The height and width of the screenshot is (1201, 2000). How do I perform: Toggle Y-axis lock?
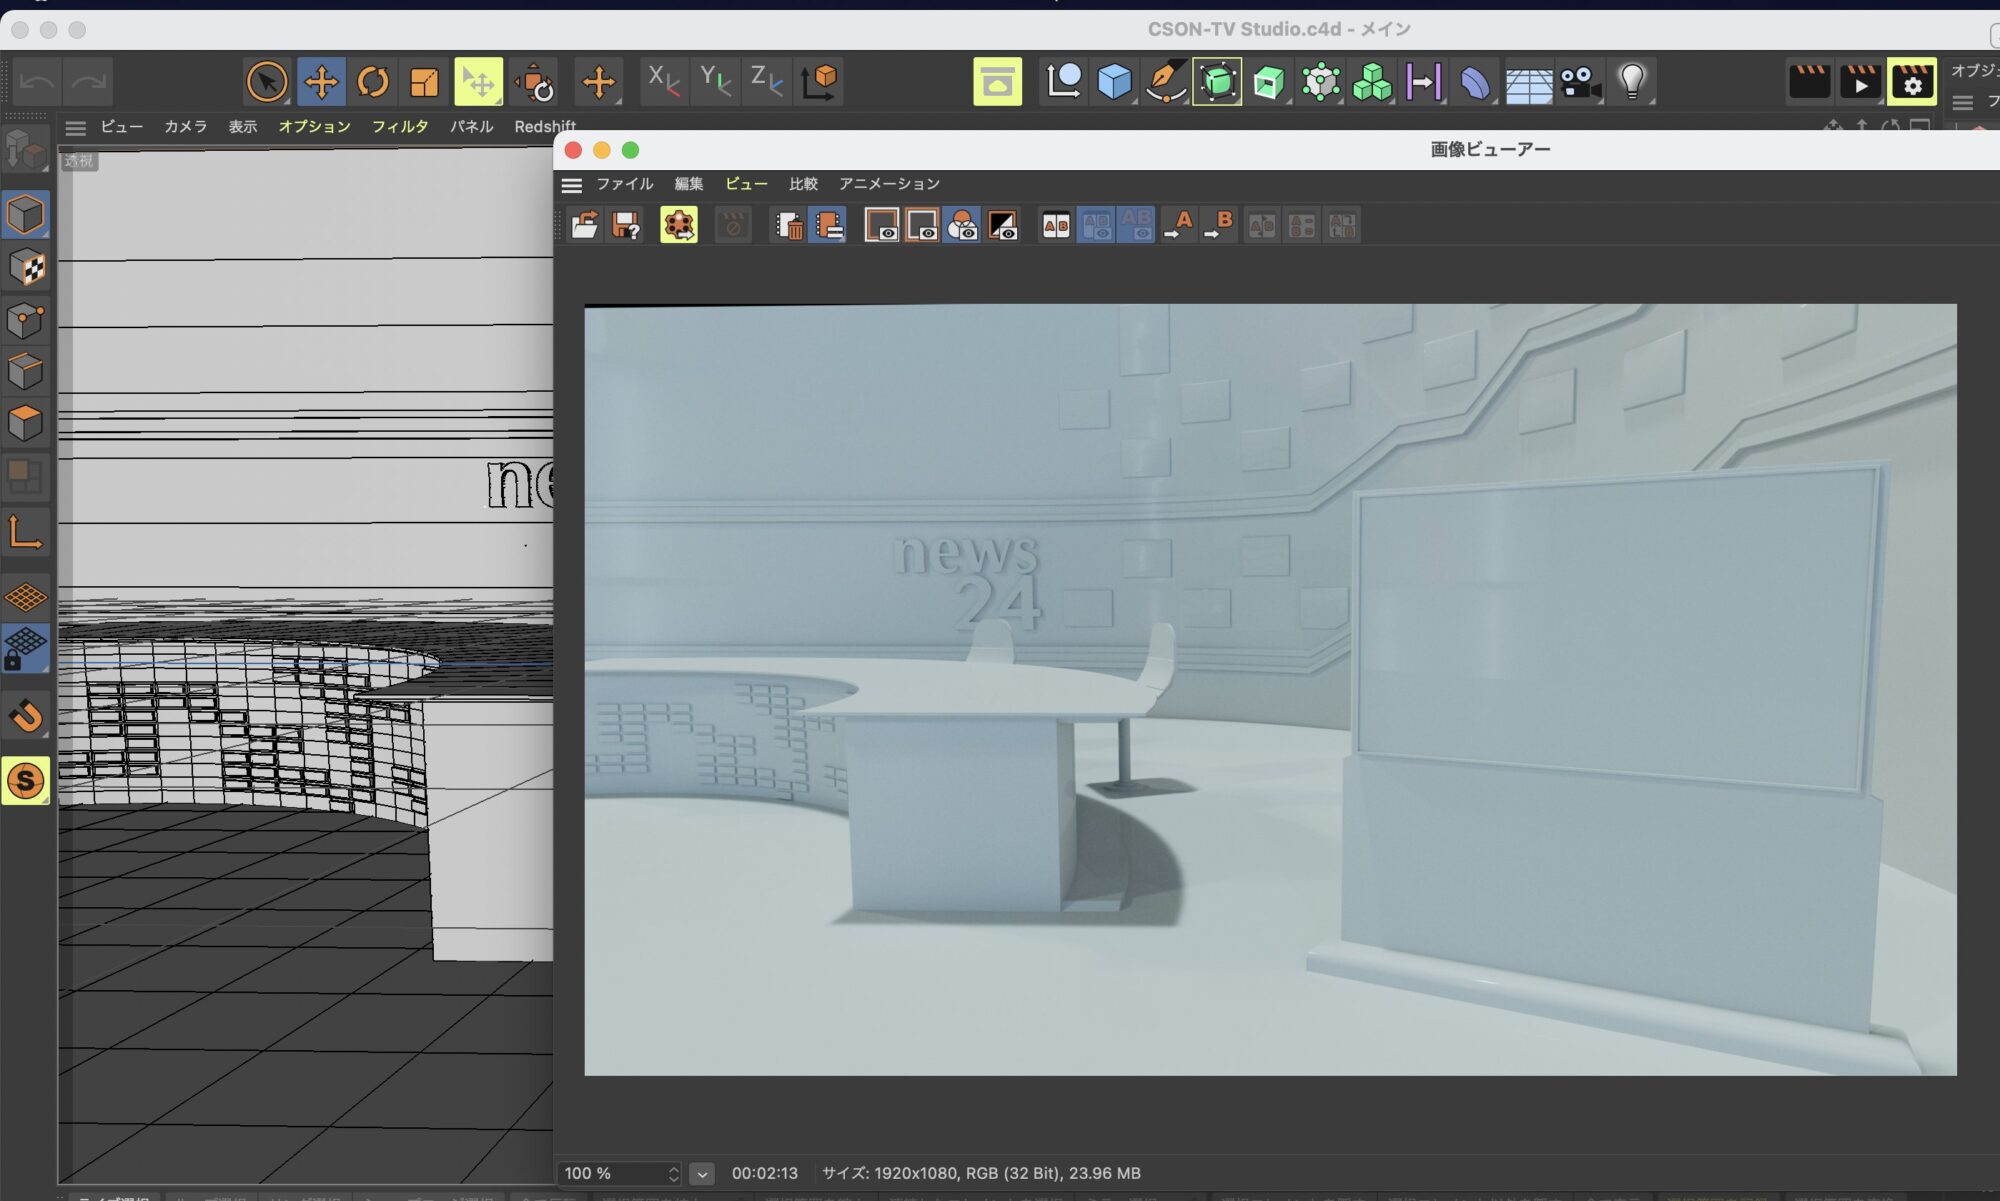715,82
